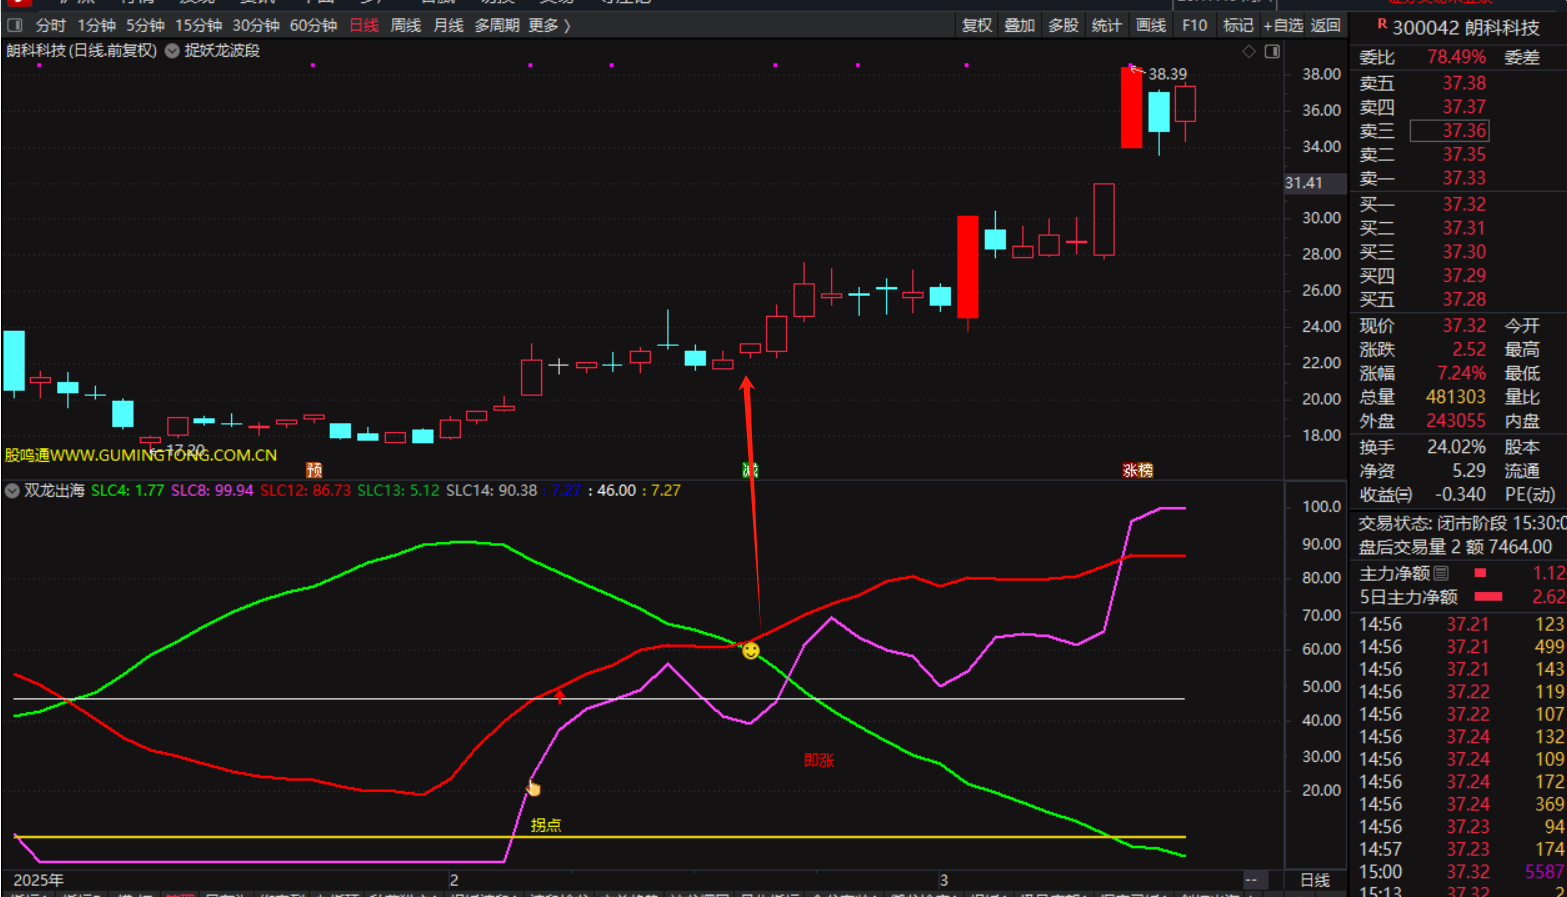
Task: Toggle the sidebar panel icon left of 分时
Action: 15,25
